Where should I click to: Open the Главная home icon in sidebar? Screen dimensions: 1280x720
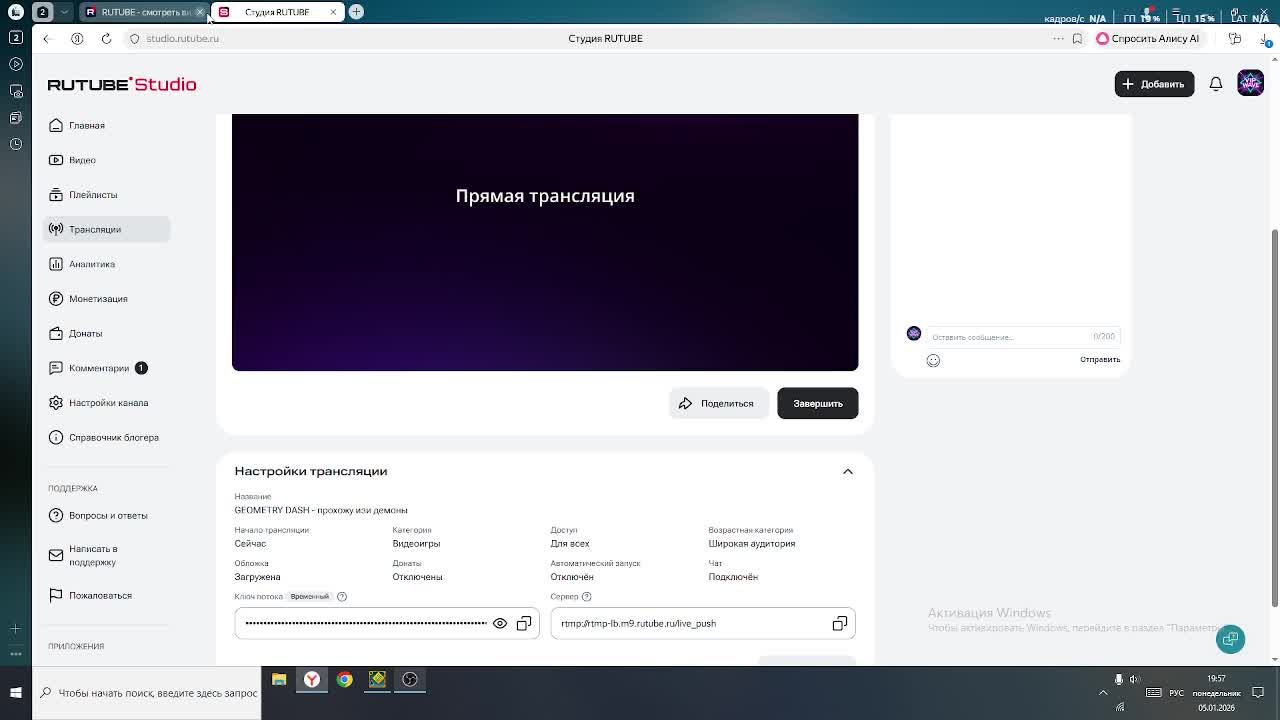(x=56, y=125)
